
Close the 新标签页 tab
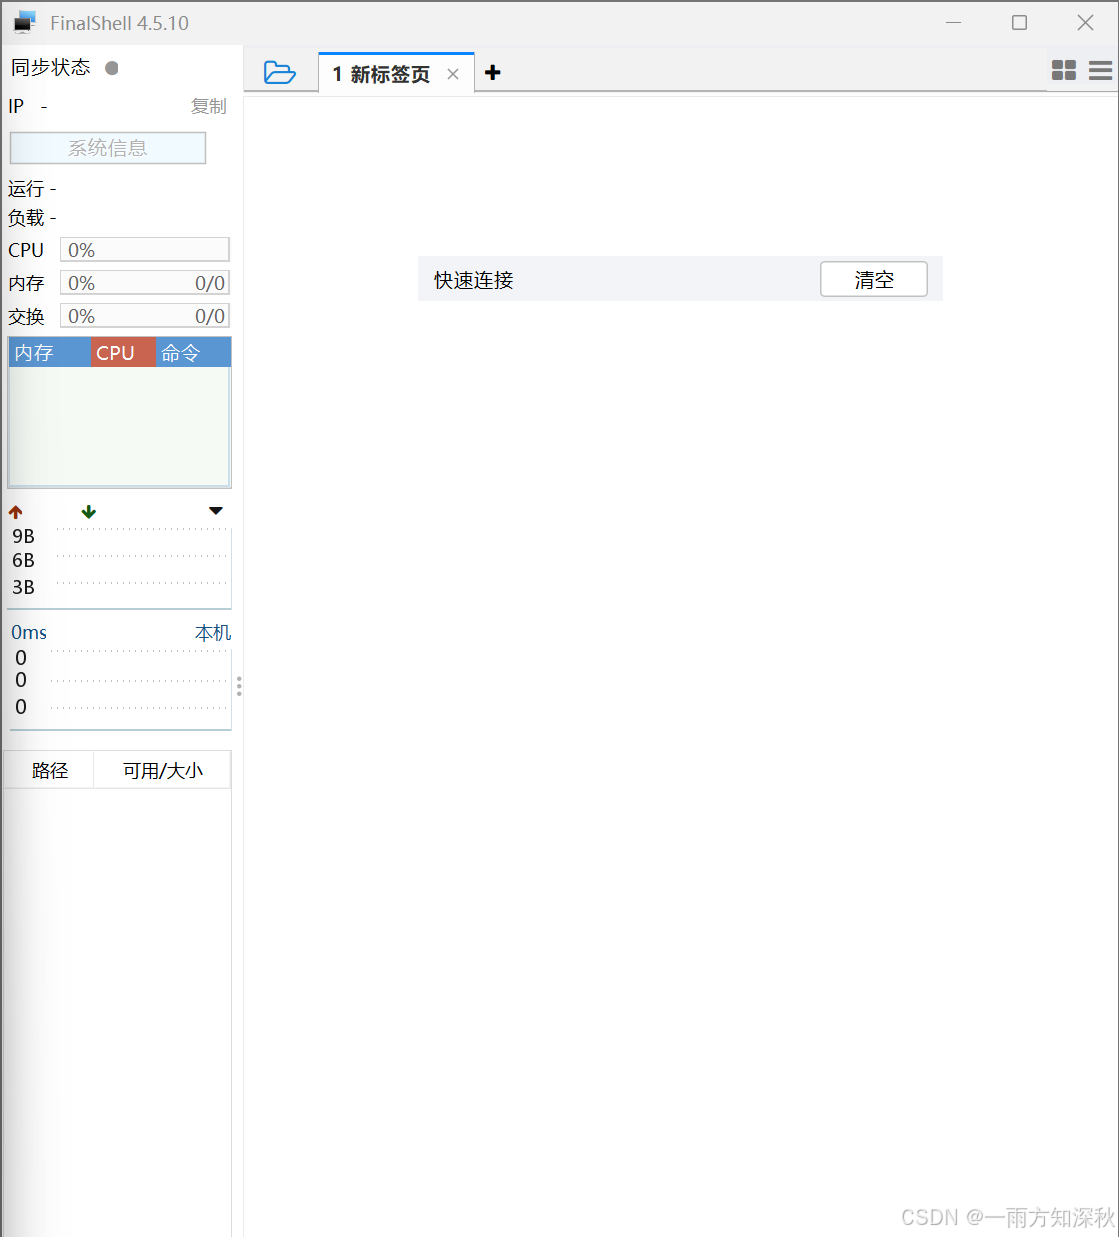453,74
